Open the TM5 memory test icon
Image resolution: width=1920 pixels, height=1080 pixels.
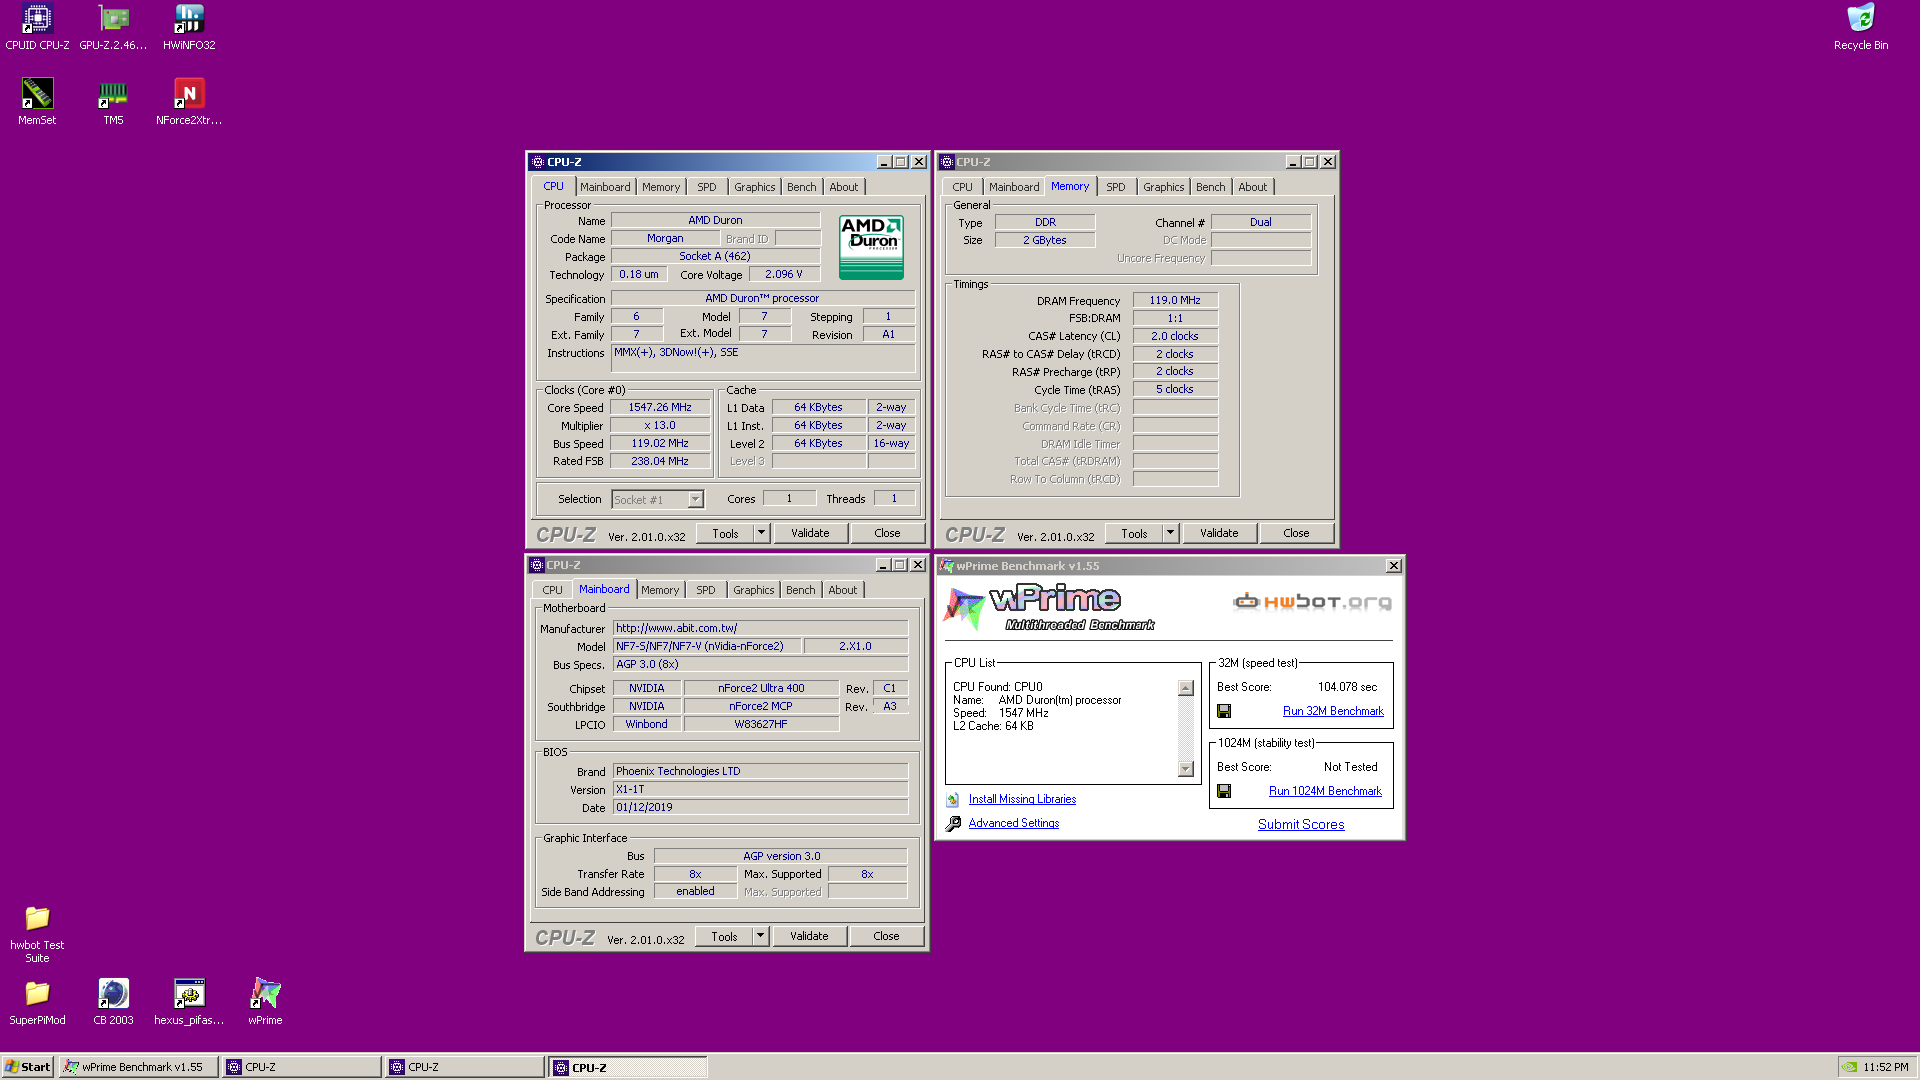click(x=113, y=102)
